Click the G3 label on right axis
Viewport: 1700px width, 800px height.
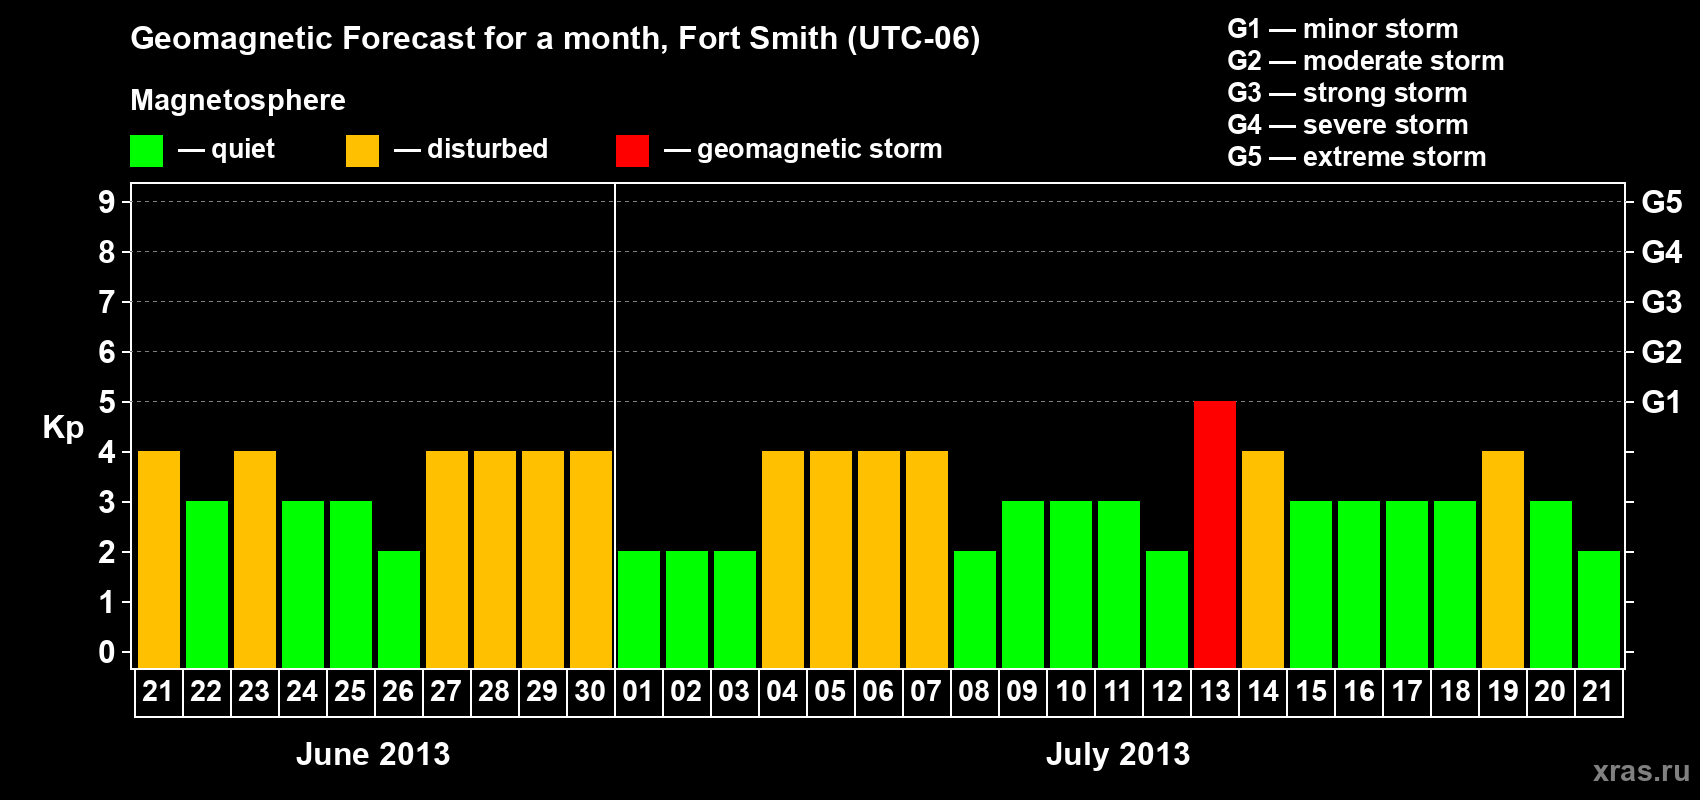[1661, 302]
